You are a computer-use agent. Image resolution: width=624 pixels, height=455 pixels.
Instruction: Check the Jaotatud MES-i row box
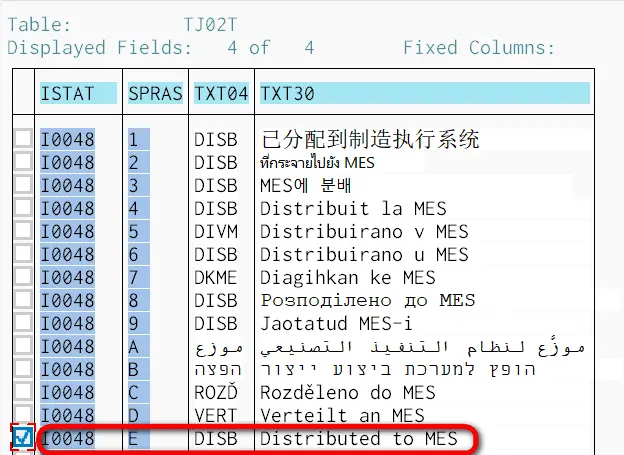pyautogui.click(x=23, y=323)
